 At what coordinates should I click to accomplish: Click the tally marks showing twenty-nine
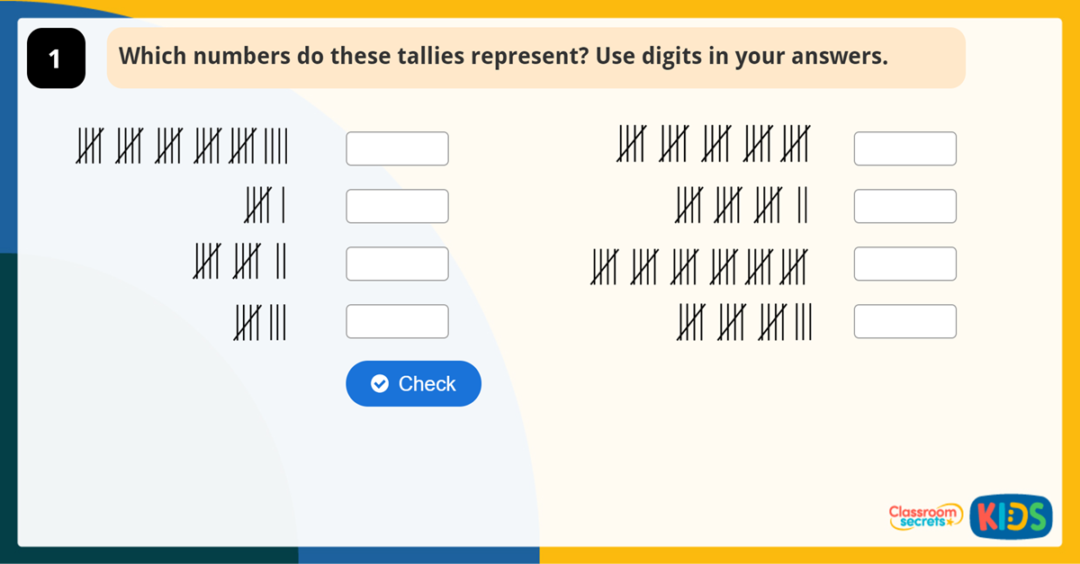[x=182, y=147]
